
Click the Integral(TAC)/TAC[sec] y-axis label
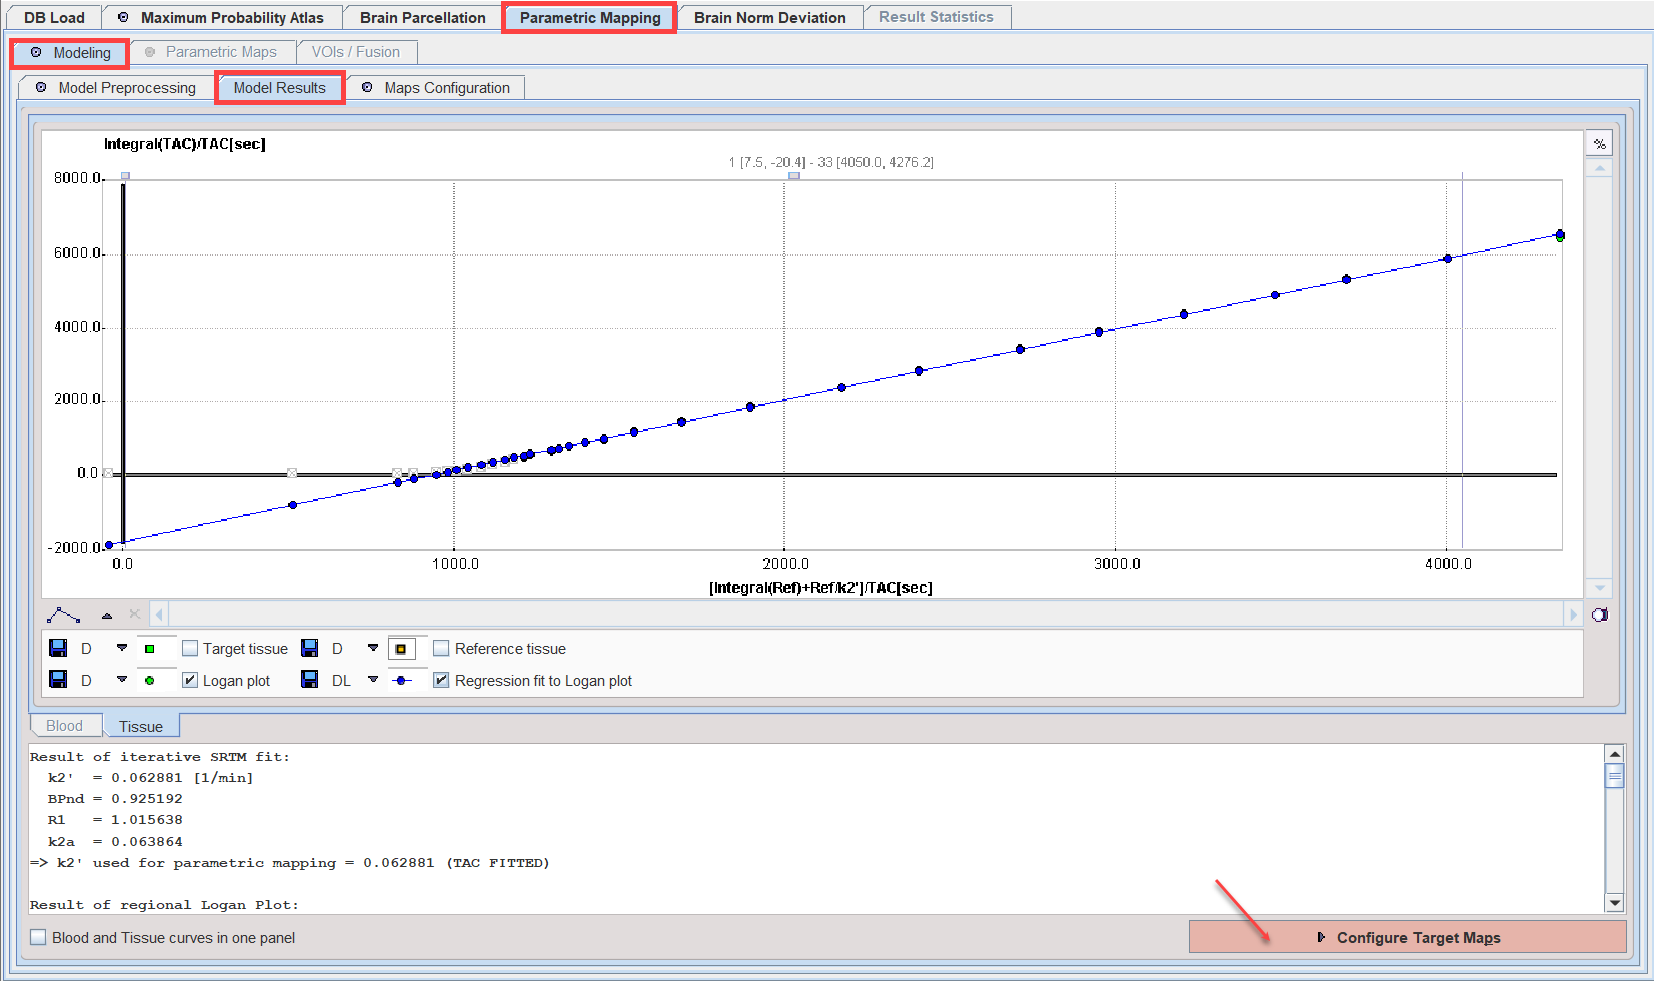[x=184, y=144]
